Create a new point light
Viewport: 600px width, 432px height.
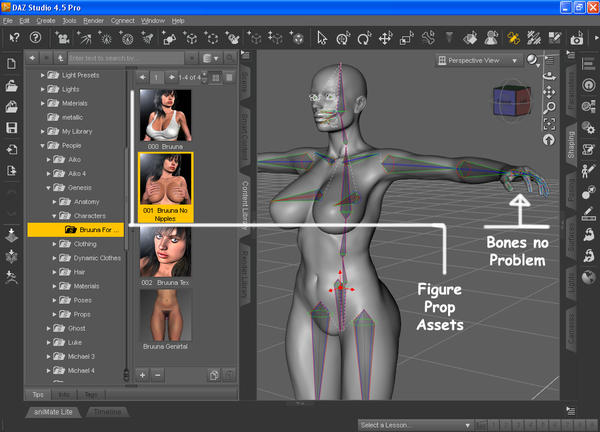tap(105, 38)
